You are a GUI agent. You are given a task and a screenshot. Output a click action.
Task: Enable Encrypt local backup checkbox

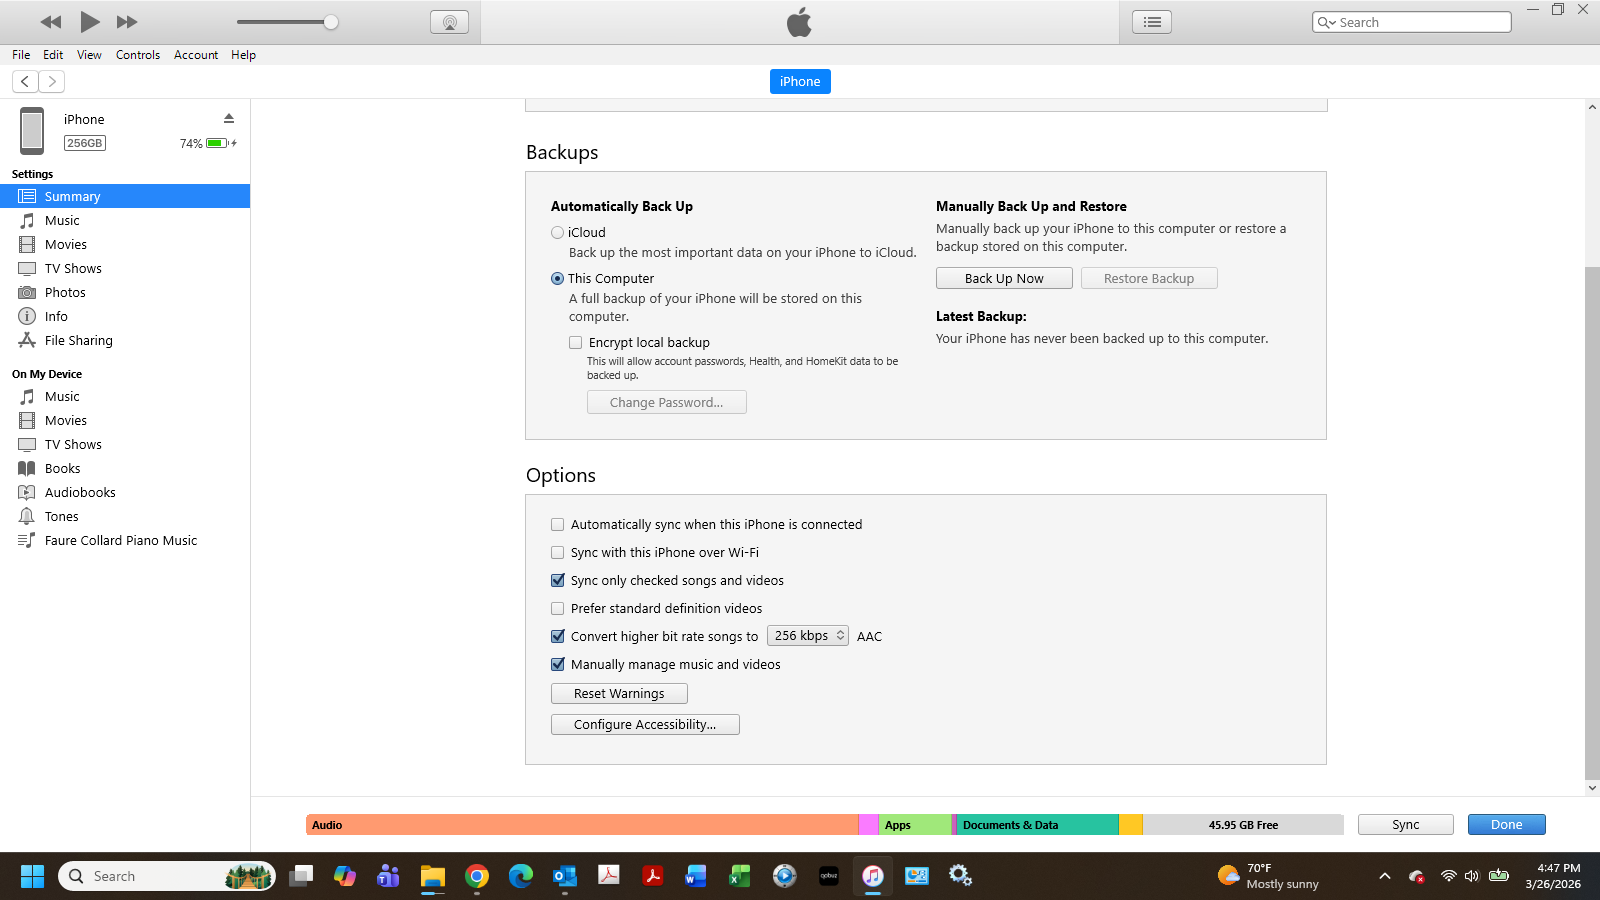click(x=576, y=342)
